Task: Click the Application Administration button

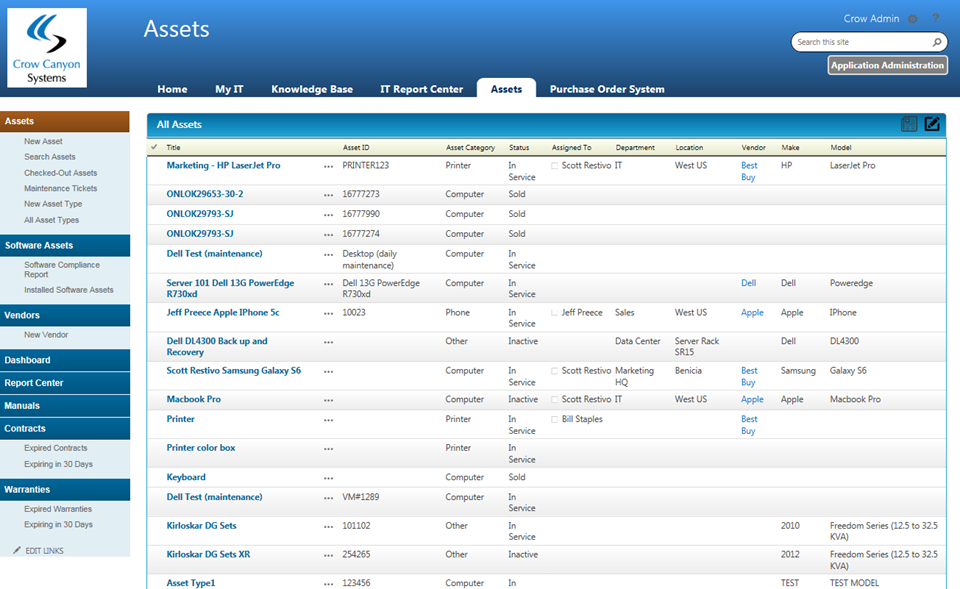Action: [x=887, y=65]
